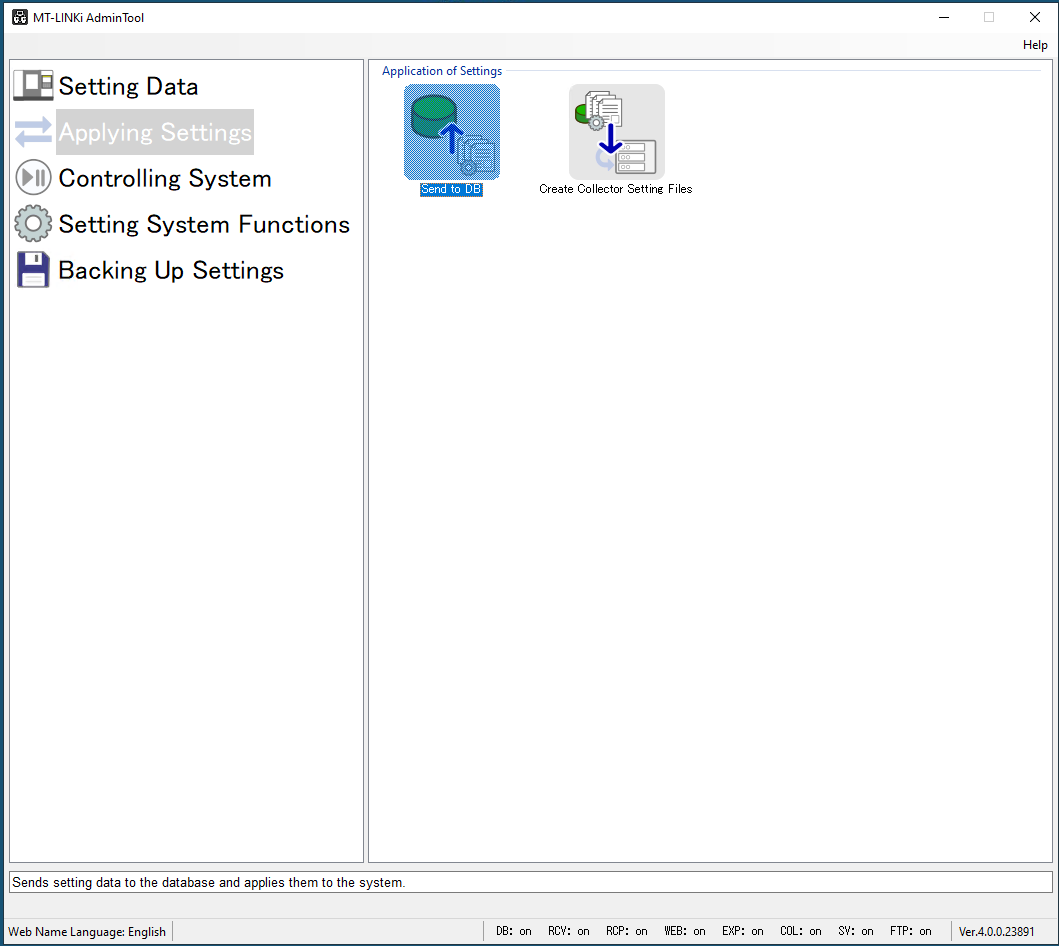
Task: Click the DB: on status indicator
Action: click(514, 931)
